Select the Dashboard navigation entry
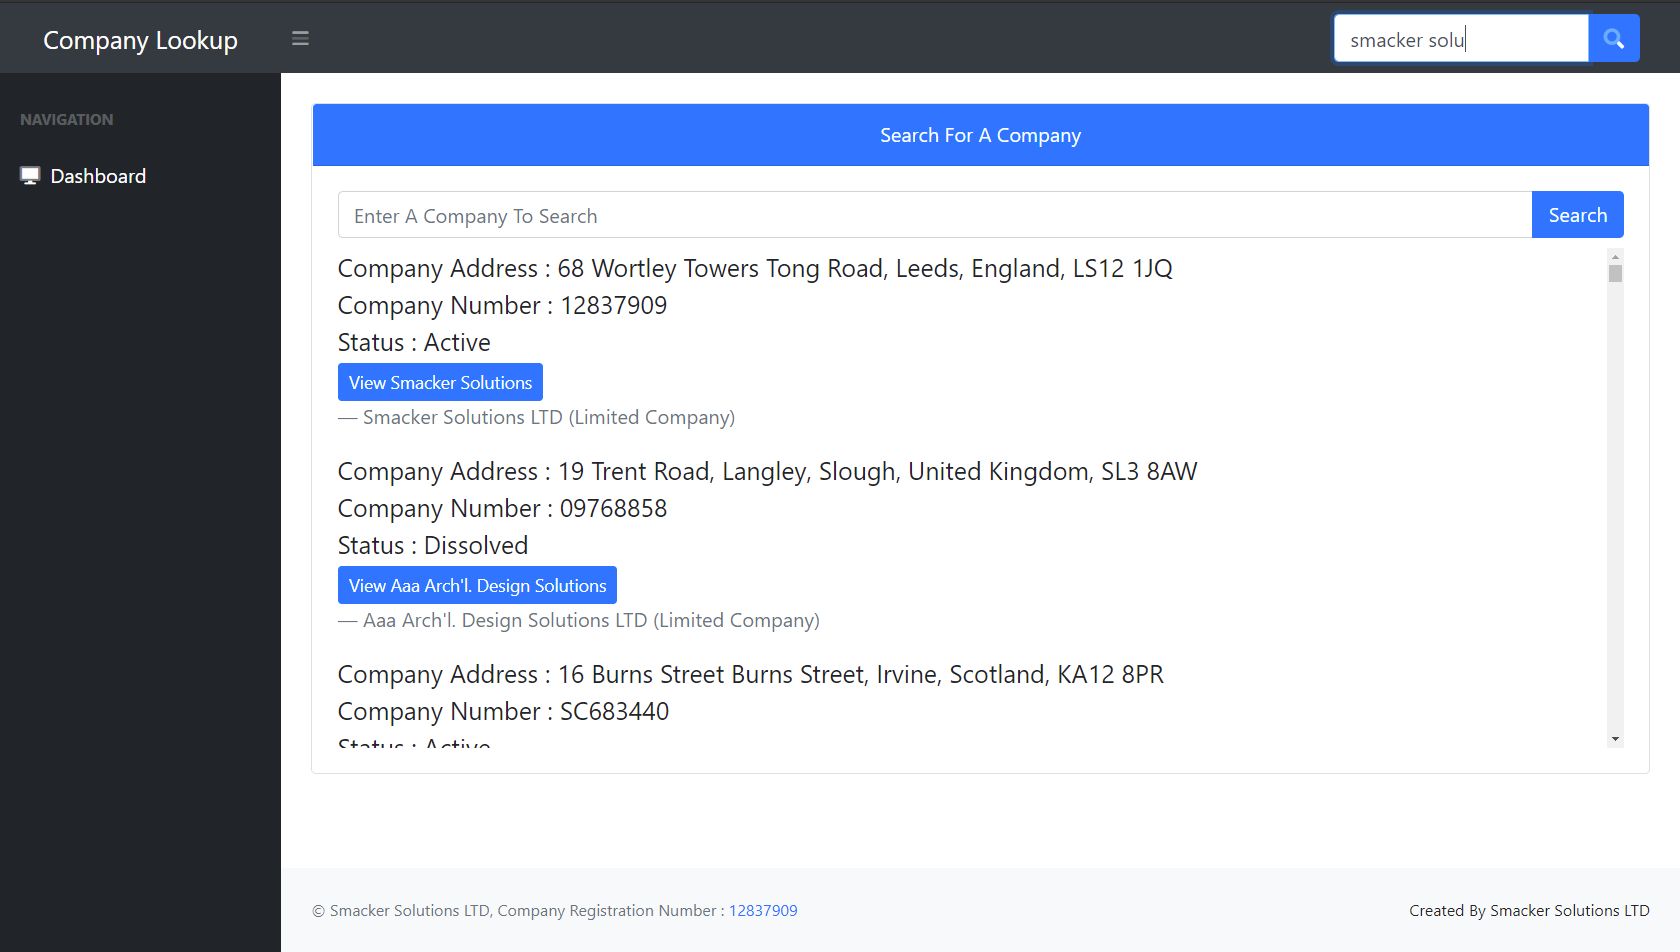 tap(97, 175)
